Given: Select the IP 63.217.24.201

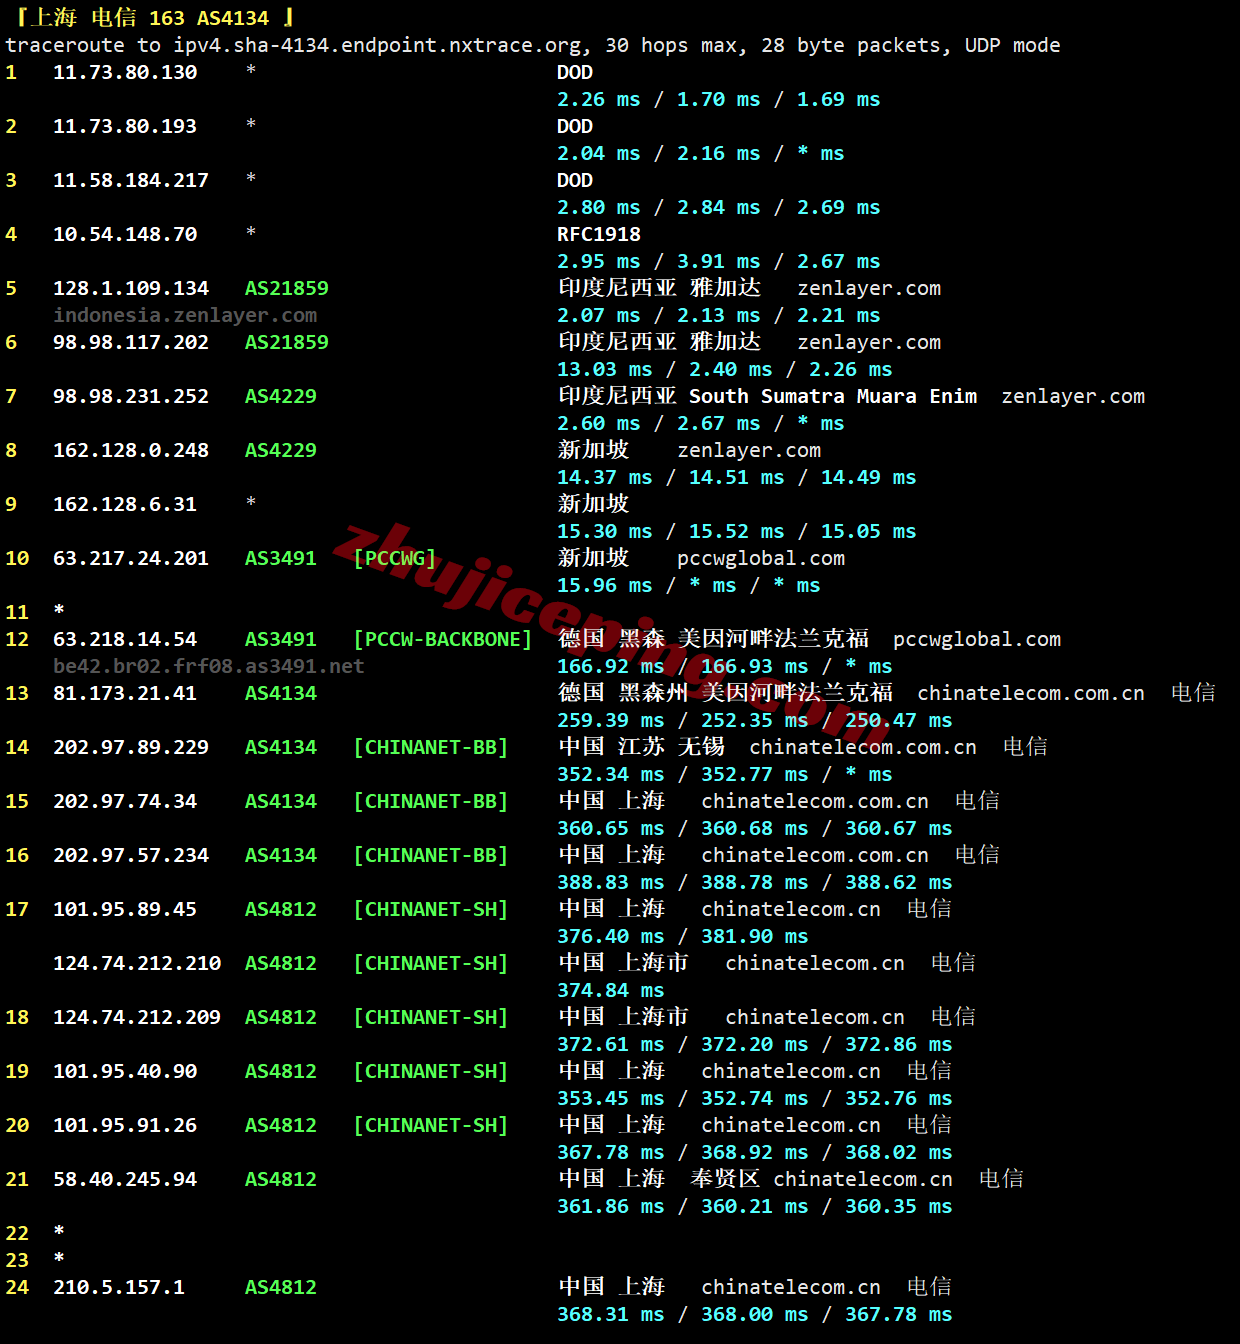Looking at the screenshot, I should [131, 558].
